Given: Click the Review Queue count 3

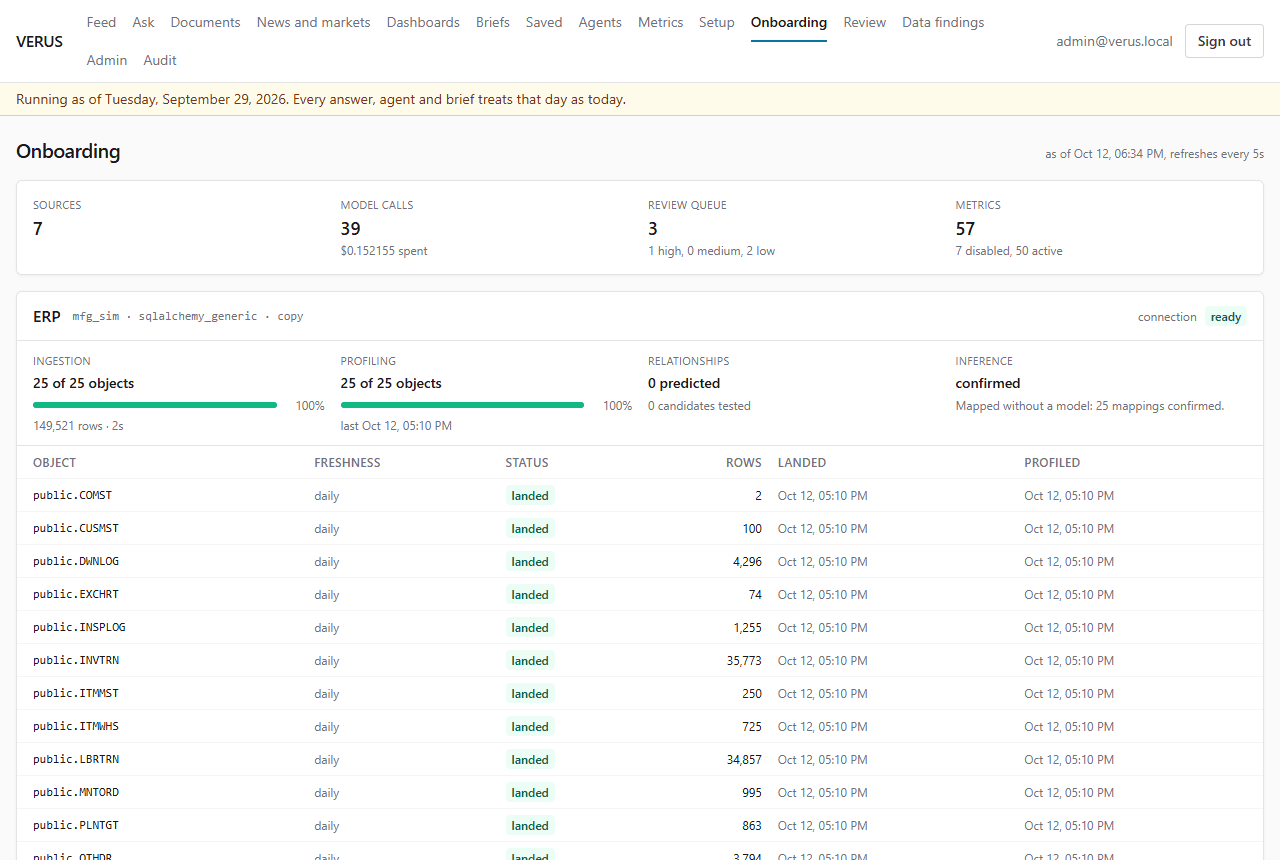Looking at the screenshot, I should (652, 229).
